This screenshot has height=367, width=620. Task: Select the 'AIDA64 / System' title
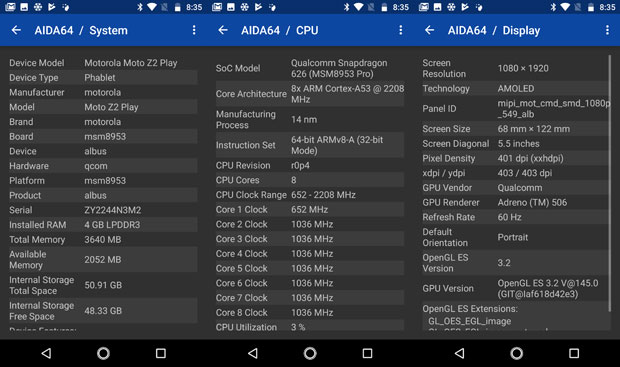click(81, 30)
